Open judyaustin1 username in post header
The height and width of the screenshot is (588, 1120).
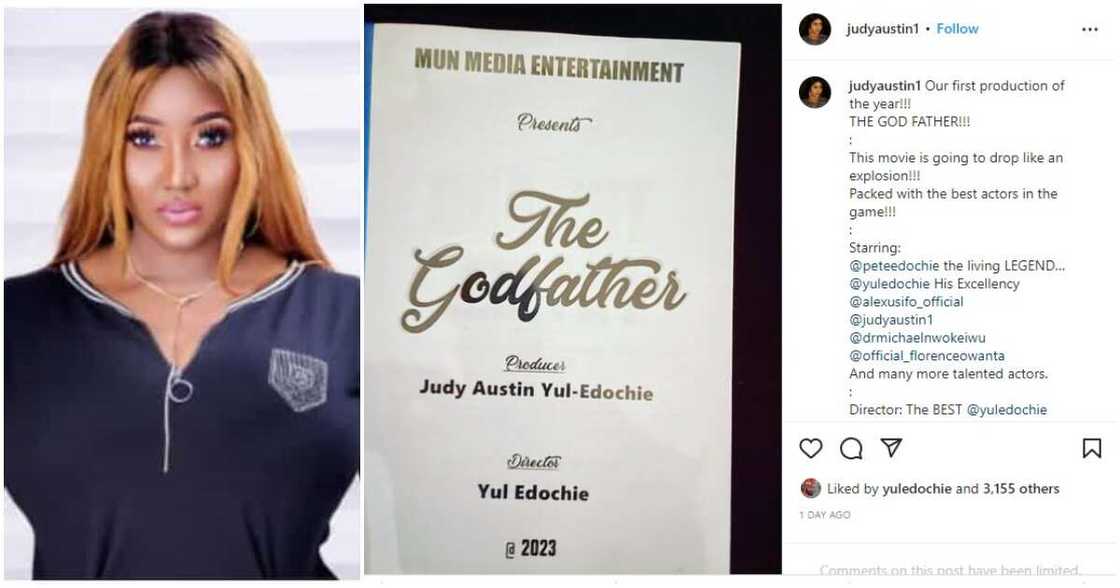coord(883,29)
